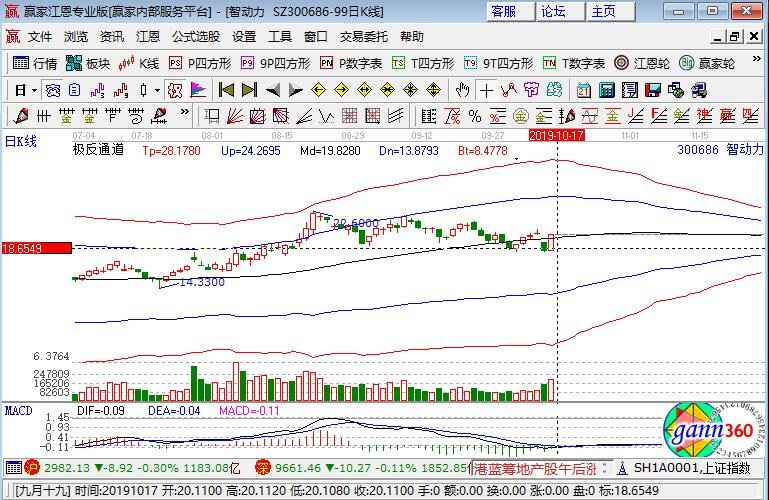Click the scrolling news ticker headline
The width and height of the screenshot is (769, 500).
[535, 469]
